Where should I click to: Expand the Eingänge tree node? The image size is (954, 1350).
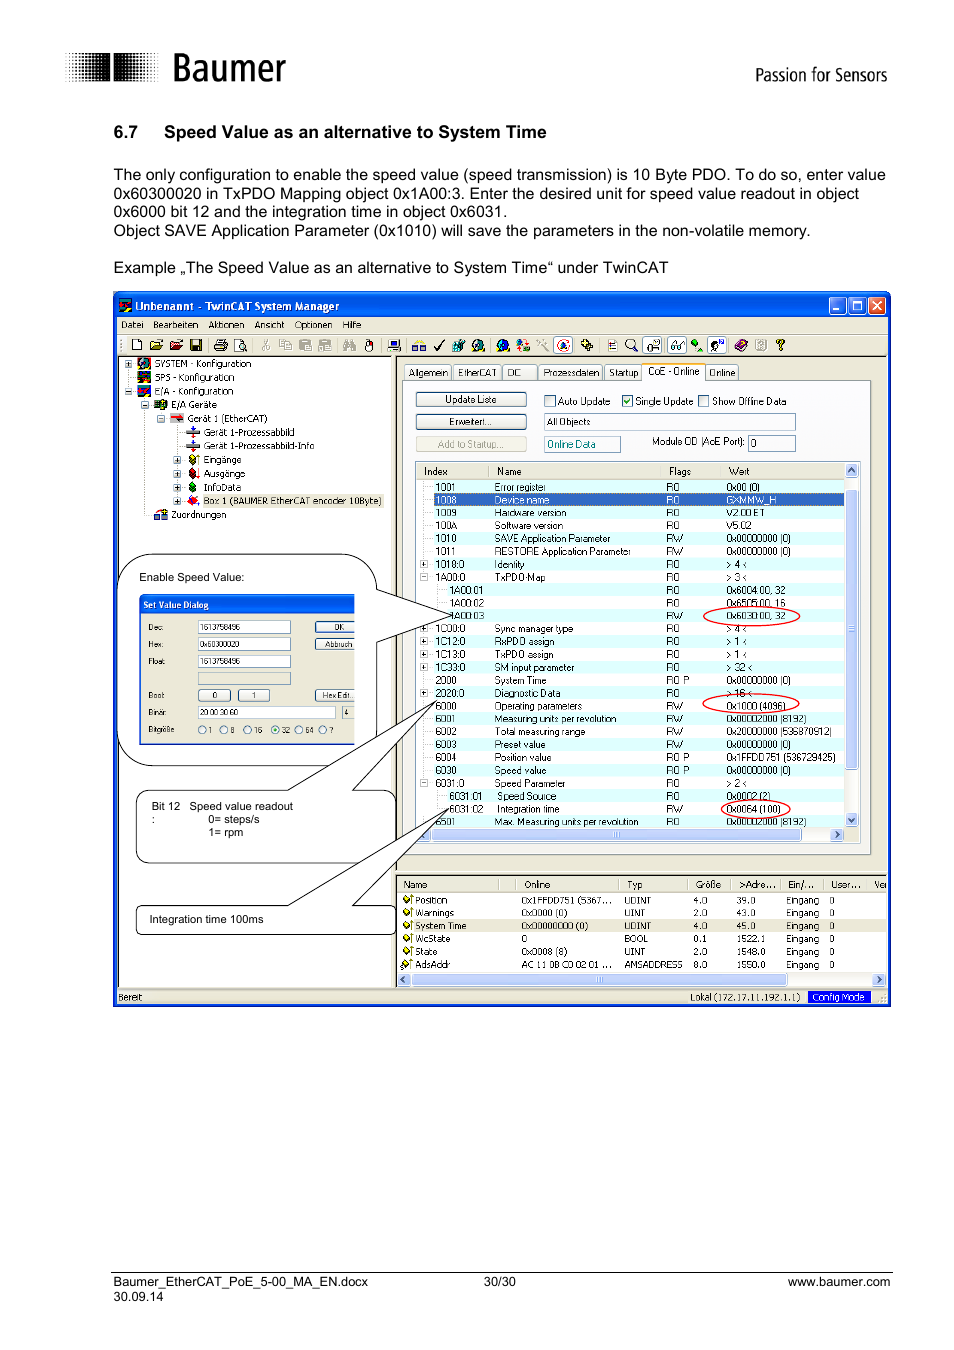tap(177, 460)
